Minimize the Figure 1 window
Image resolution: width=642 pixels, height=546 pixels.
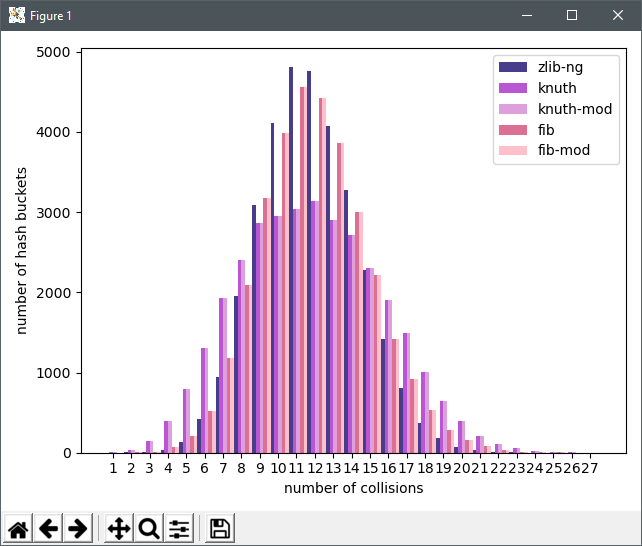(527, 16)
